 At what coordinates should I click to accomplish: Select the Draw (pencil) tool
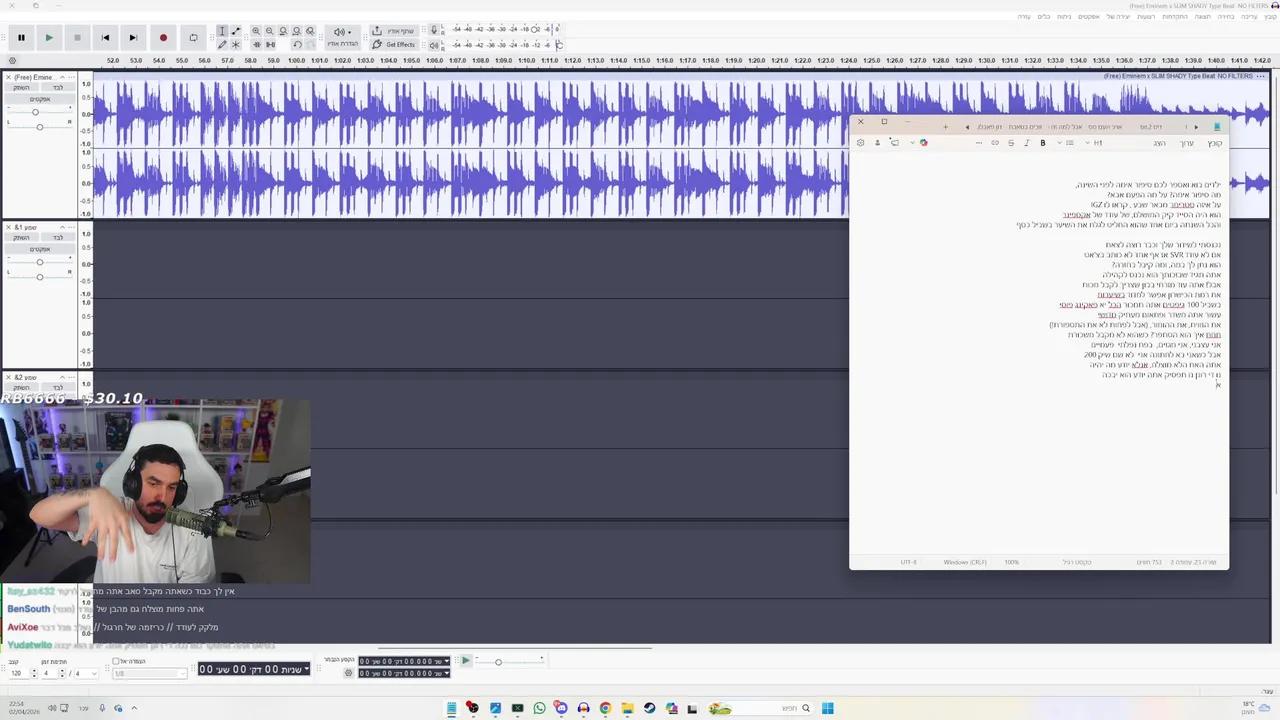click(x=222, y=45)
